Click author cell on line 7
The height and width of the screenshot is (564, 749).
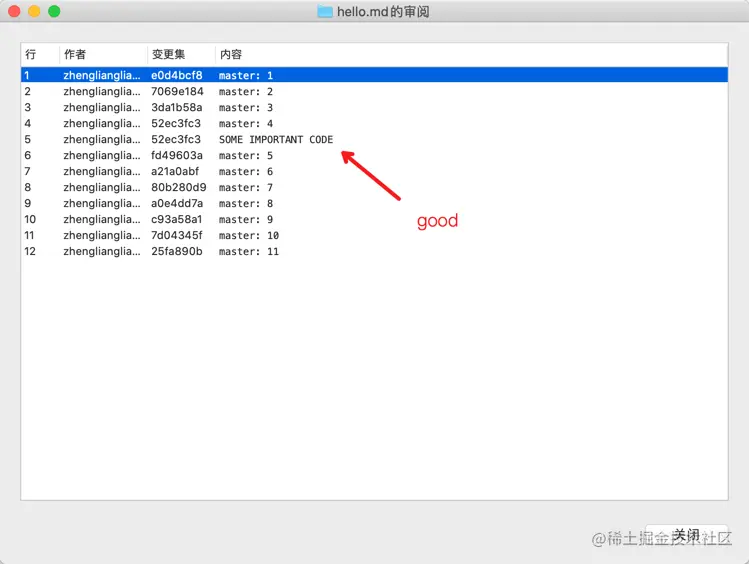[x=102, y=171]
